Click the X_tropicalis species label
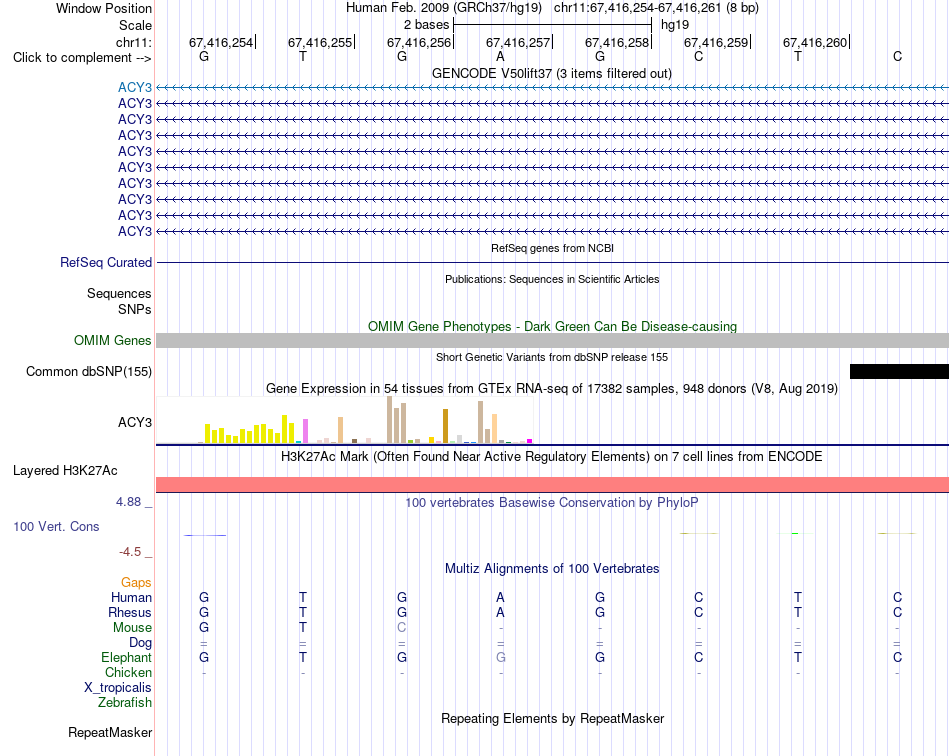 [x=118, y=688]
